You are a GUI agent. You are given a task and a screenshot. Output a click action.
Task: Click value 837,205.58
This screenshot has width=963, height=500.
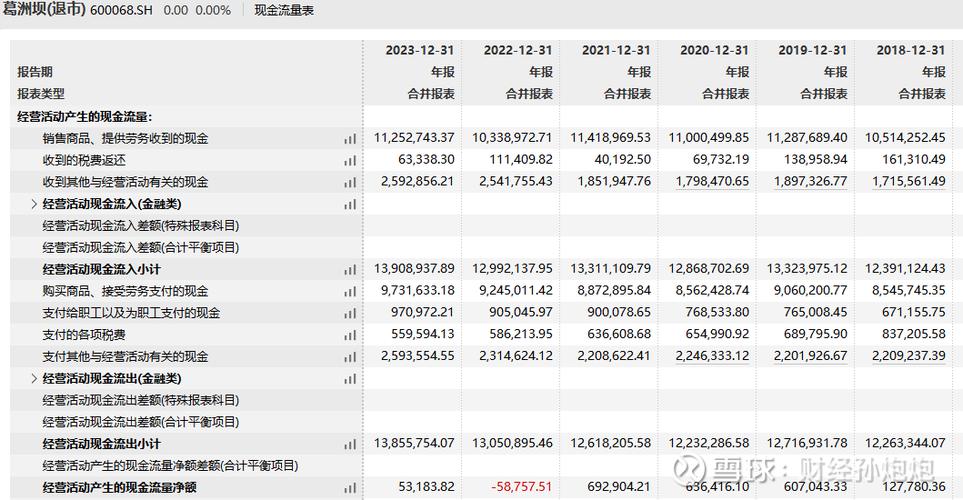click(x=914, y=334)
